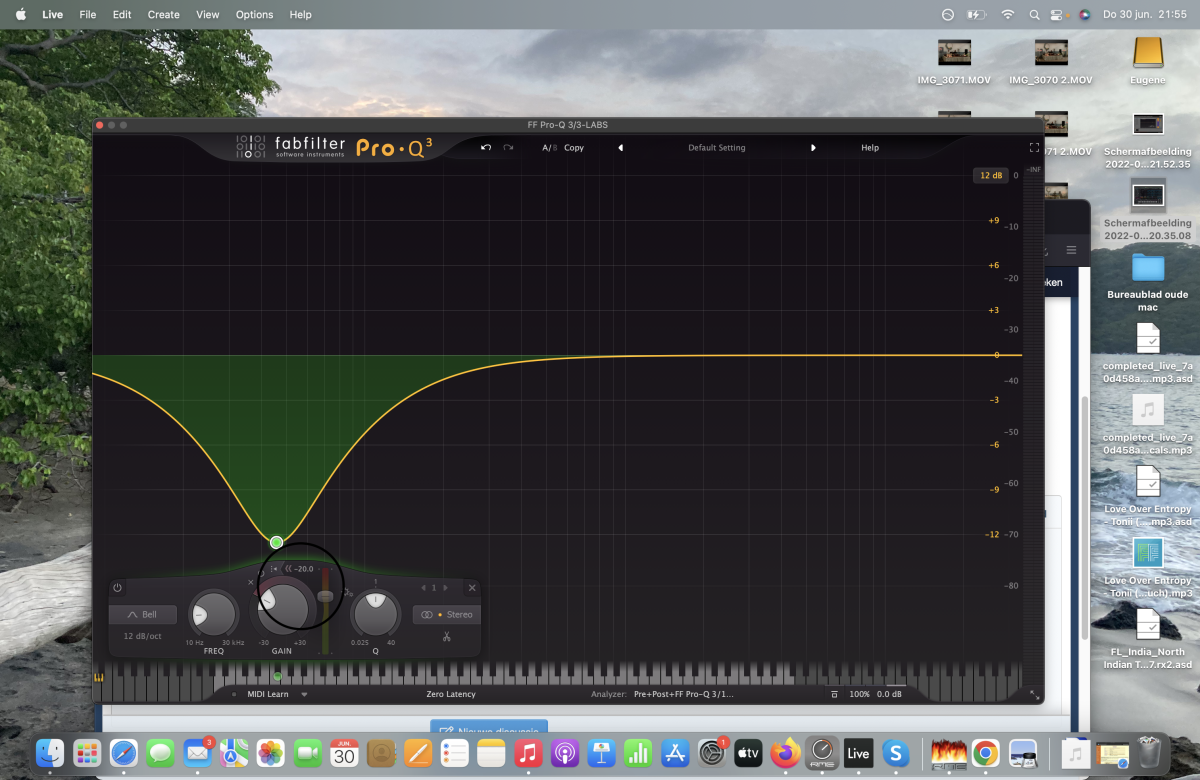Open the Default Setting preset menu
This screenshot has height=780, width=1200.
717,147
